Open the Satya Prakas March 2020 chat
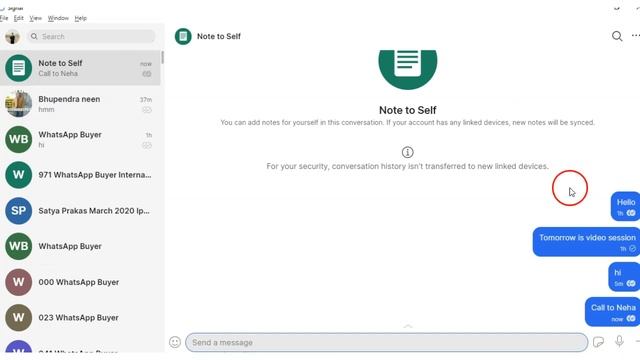Image resolution: width=640 pixels, height=360 pixels. [80, 211]
